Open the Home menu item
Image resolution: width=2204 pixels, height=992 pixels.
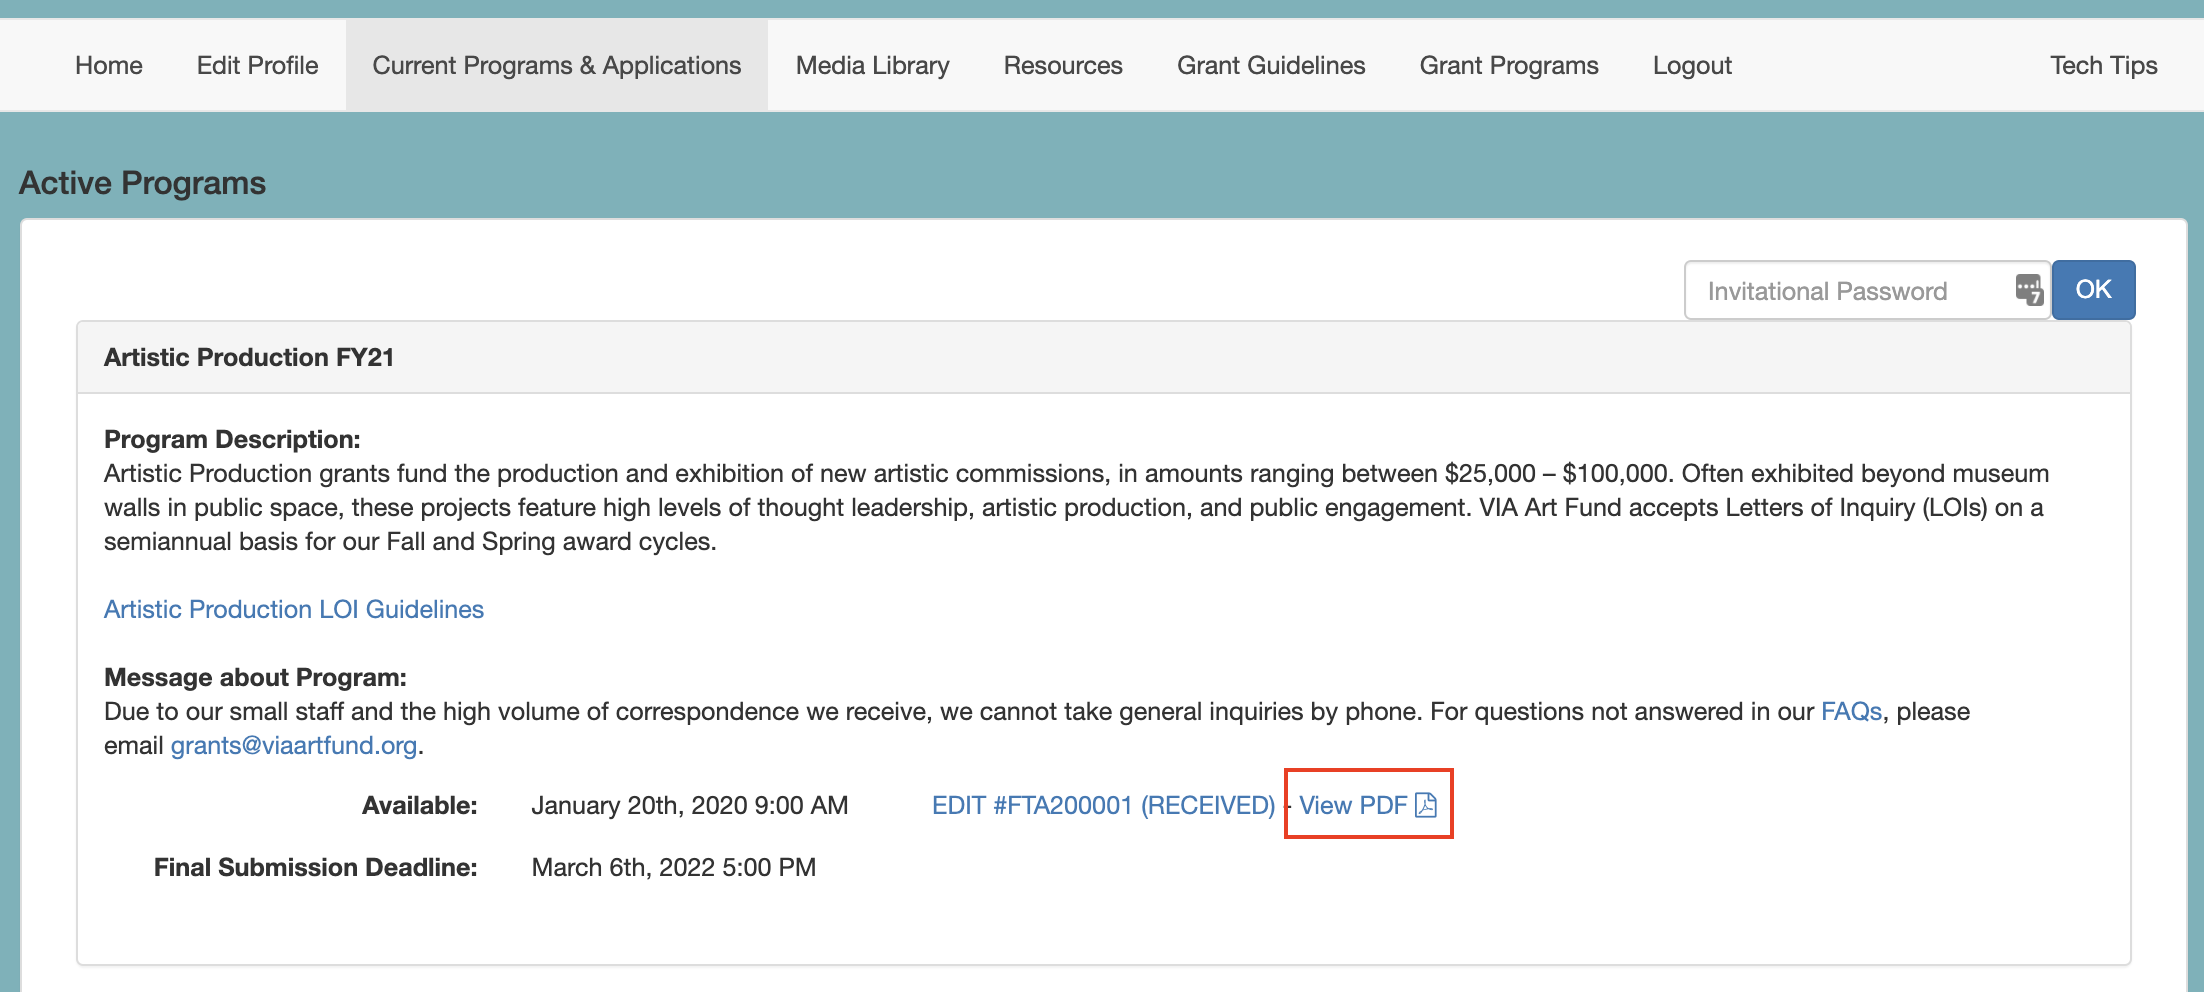coord(109,65)
